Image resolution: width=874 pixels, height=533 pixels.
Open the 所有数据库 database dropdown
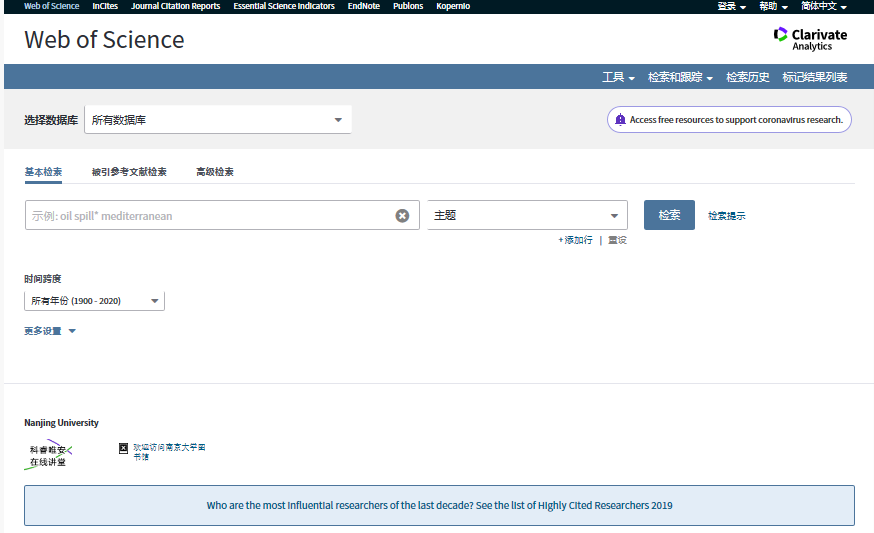point(217,120)
